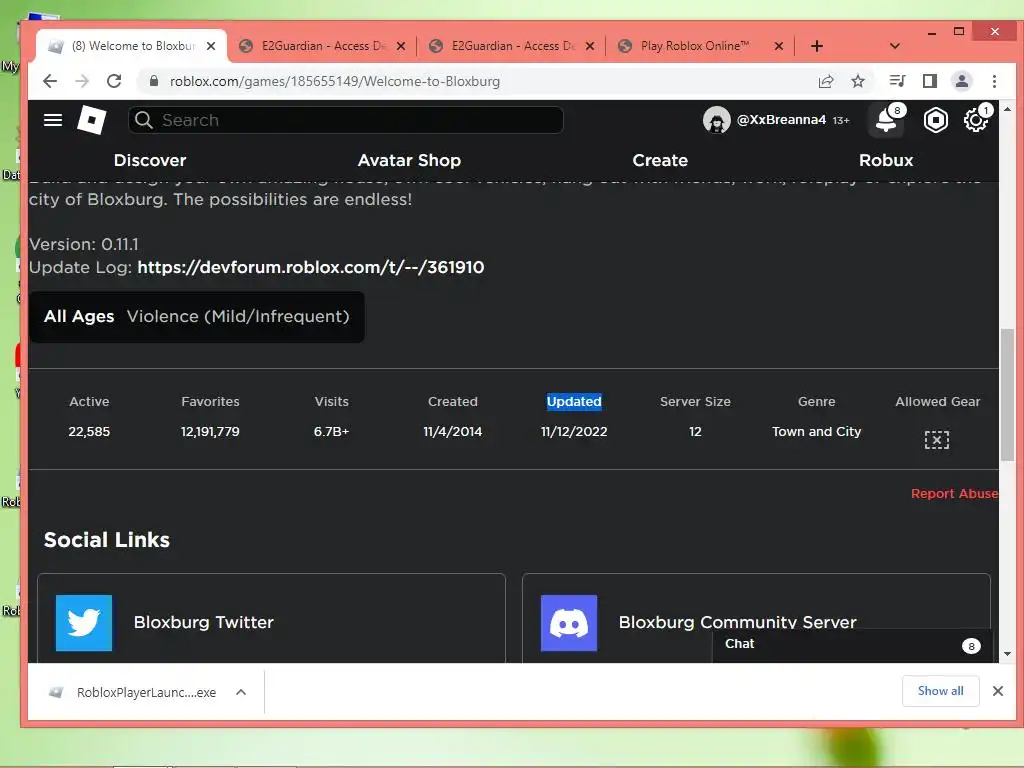Switch to first E2Guardian Access Denied tab

[323, 46]
